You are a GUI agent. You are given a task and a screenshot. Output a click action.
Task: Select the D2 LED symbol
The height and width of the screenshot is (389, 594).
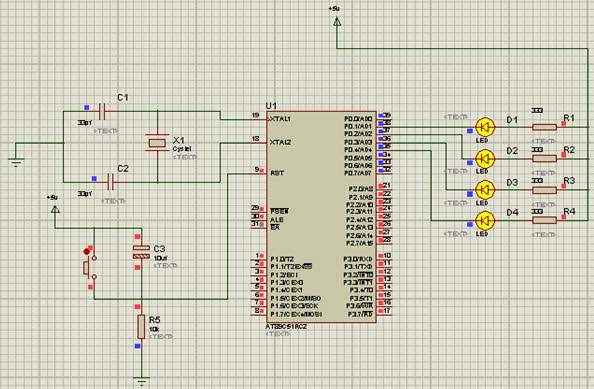[x=485, y=159]
